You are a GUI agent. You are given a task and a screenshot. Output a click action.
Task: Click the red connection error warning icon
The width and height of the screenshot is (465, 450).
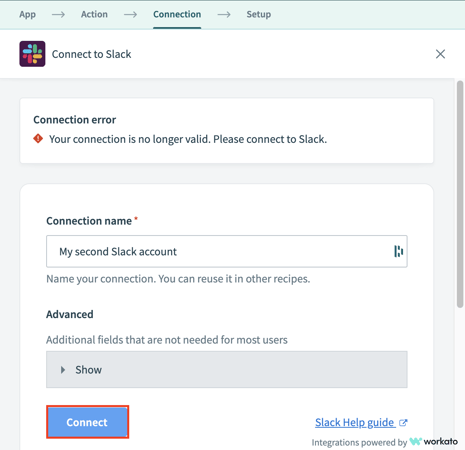pos(38,139)
